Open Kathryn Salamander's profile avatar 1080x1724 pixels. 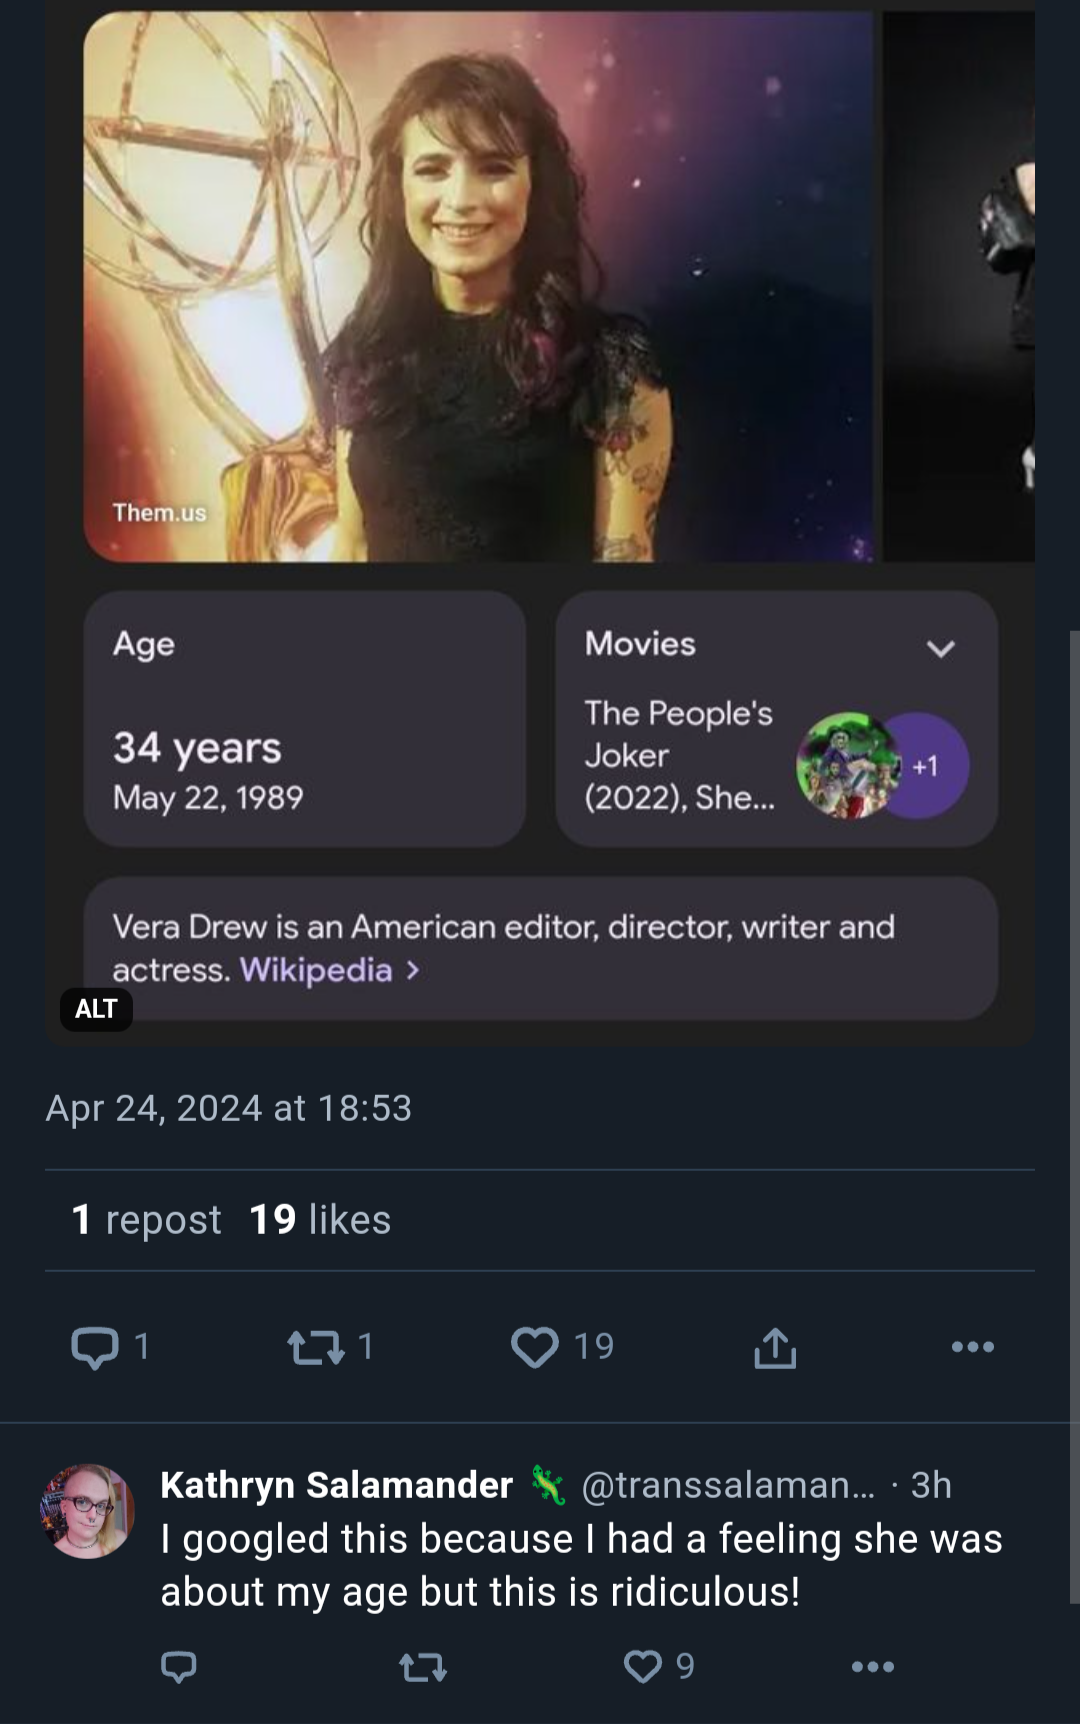(87, 1511)
